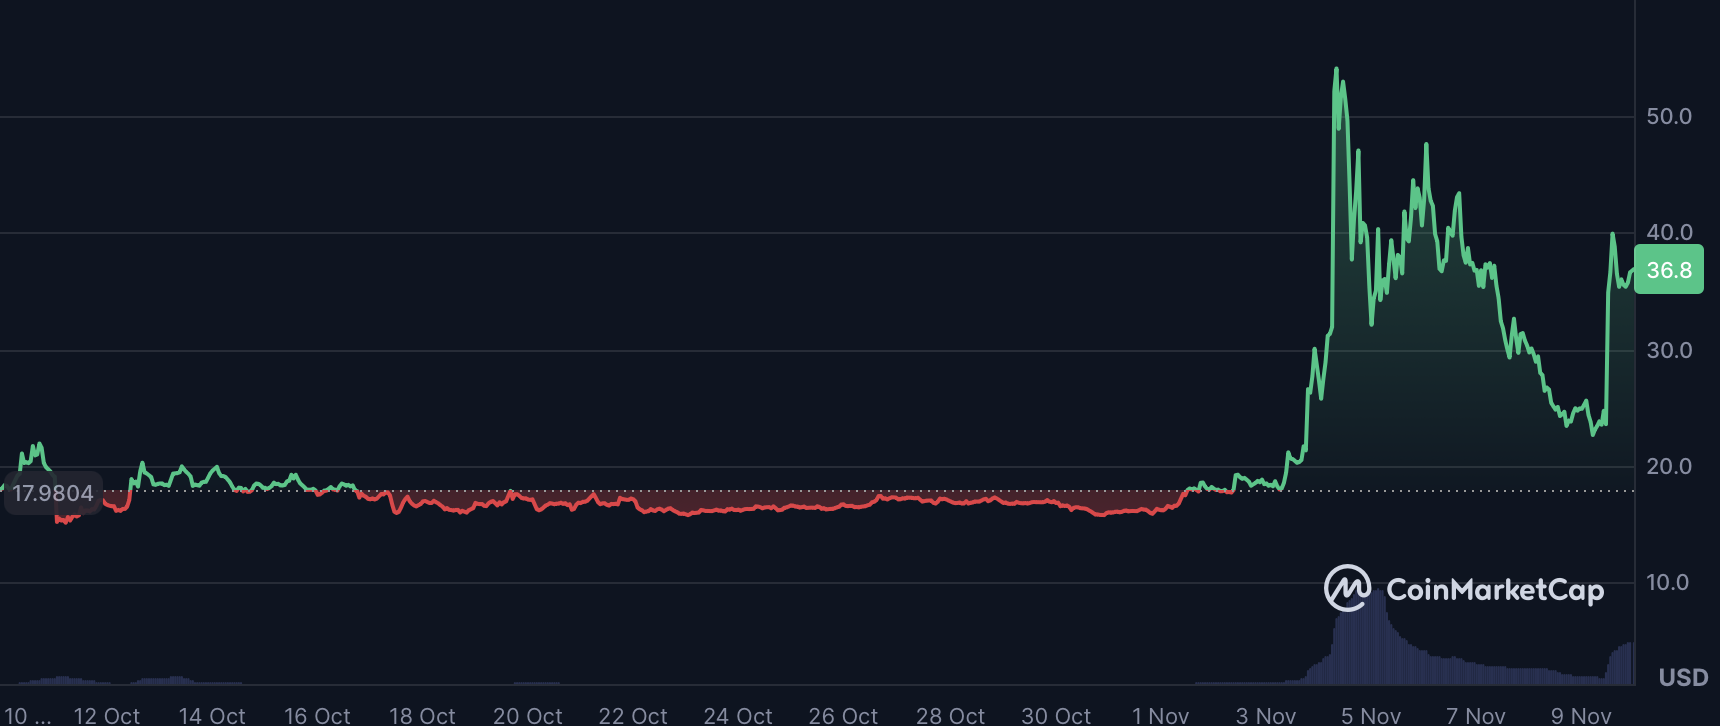Click the 50.0 price axis label
The height and width of the screenshot is (726, 1720).
point(1669,117)
